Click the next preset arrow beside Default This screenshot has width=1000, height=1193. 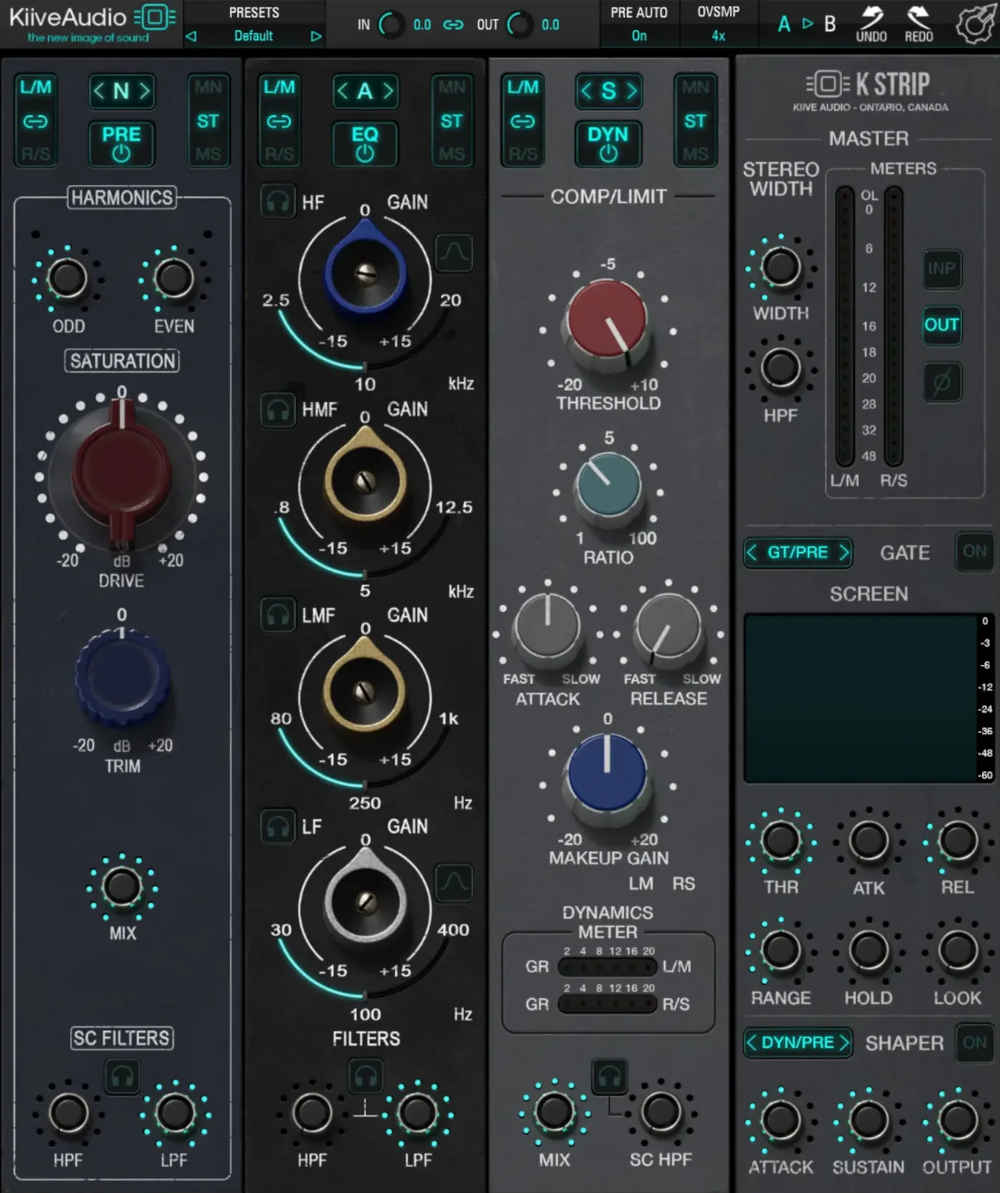pyautogui.click(x=317, y=34)
